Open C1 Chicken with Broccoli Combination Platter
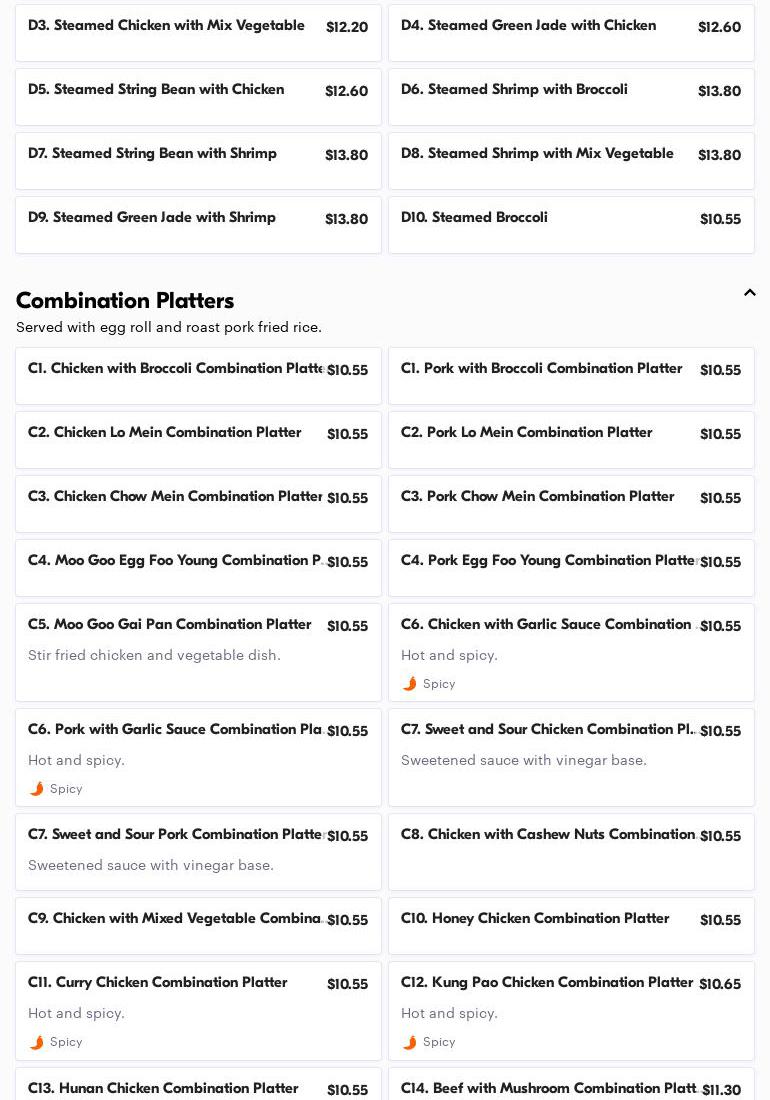The width and height of the screenshot is (770, 1100). click(x=198, y=376)
